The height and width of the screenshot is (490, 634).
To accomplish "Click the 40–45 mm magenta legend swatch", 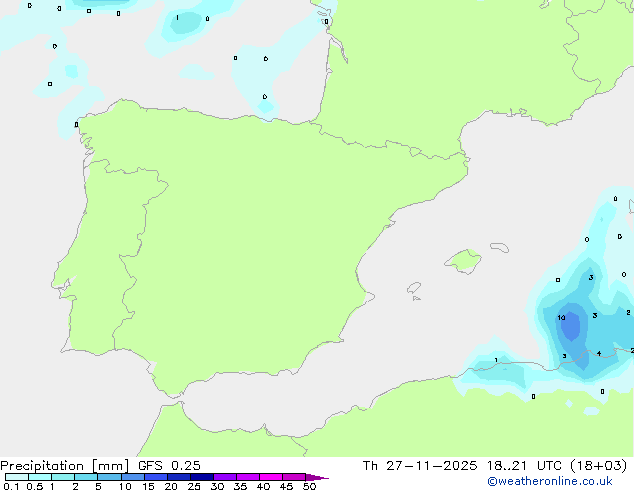I will pos(271,477).
